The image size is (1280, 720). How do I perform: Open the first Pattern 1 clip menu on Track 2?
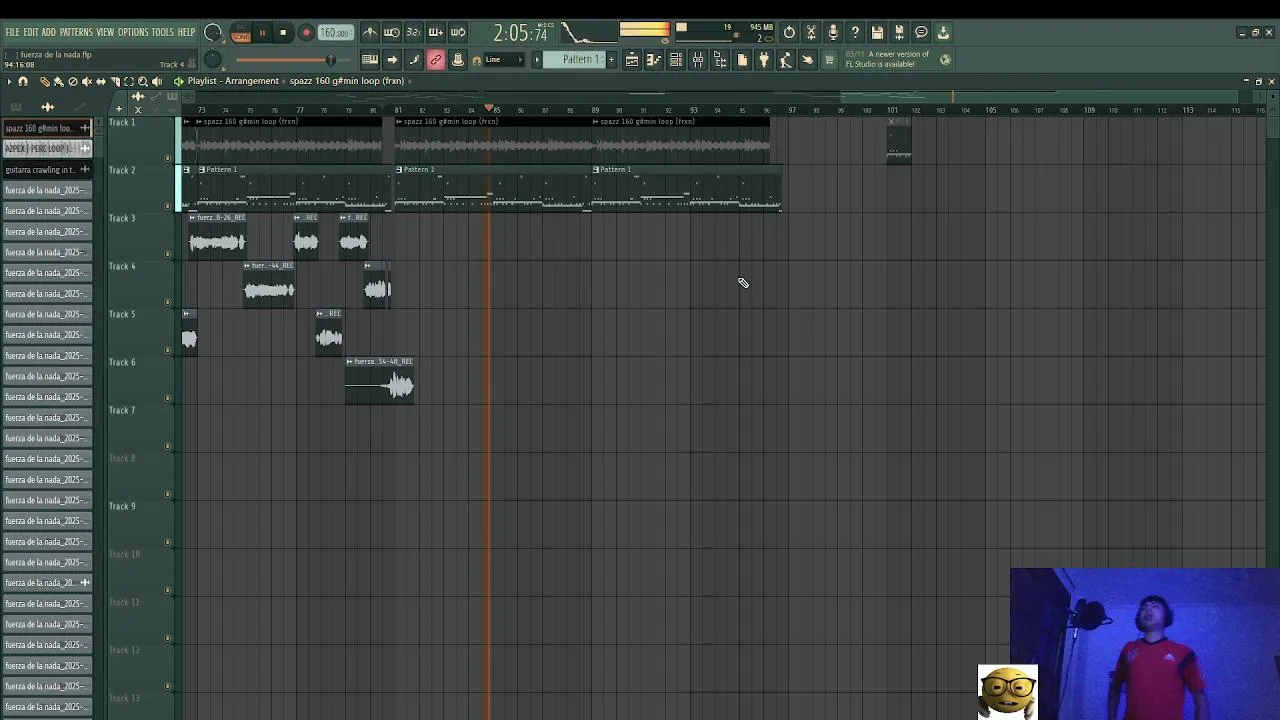coord(202,169)
